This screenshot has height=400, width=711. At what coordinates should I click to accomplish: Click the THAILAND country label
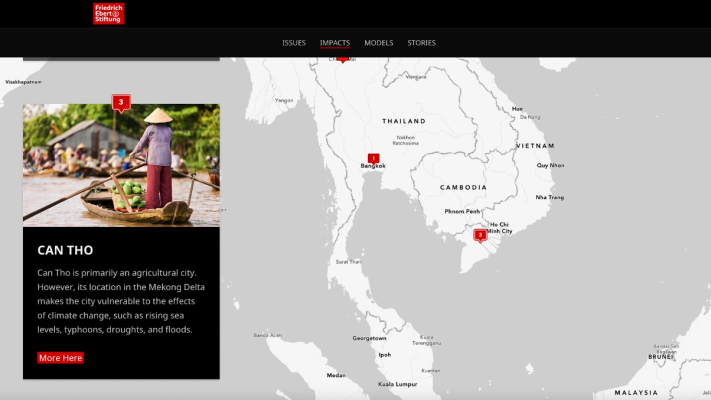404,121
